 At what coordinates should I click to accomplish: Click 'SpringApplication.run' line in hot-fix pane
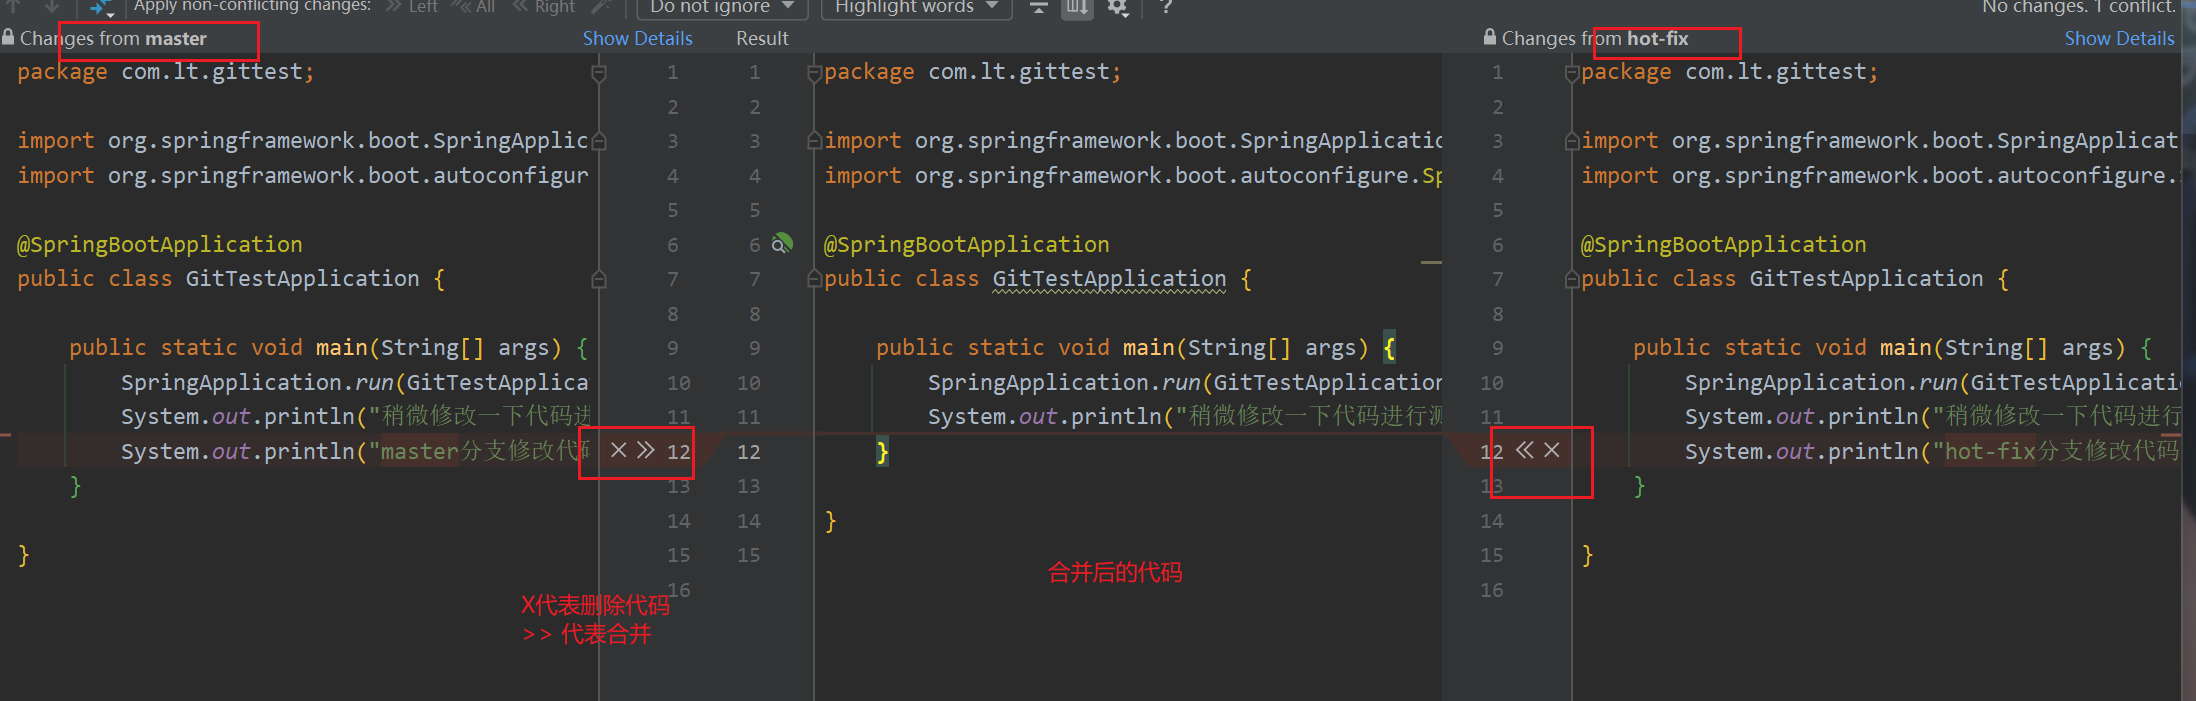1932,382
